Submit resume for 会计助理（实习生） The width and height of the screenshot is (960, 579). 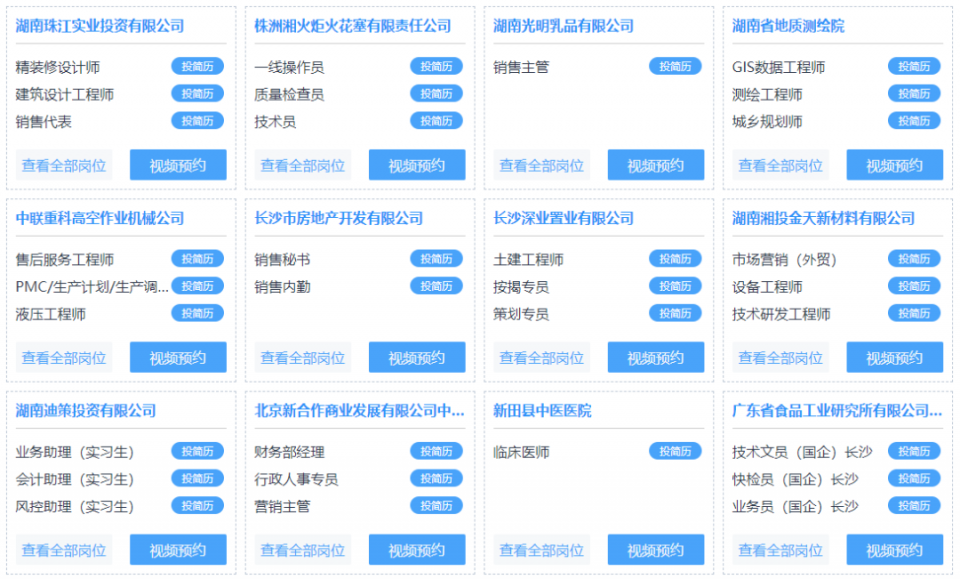(197, 478)
